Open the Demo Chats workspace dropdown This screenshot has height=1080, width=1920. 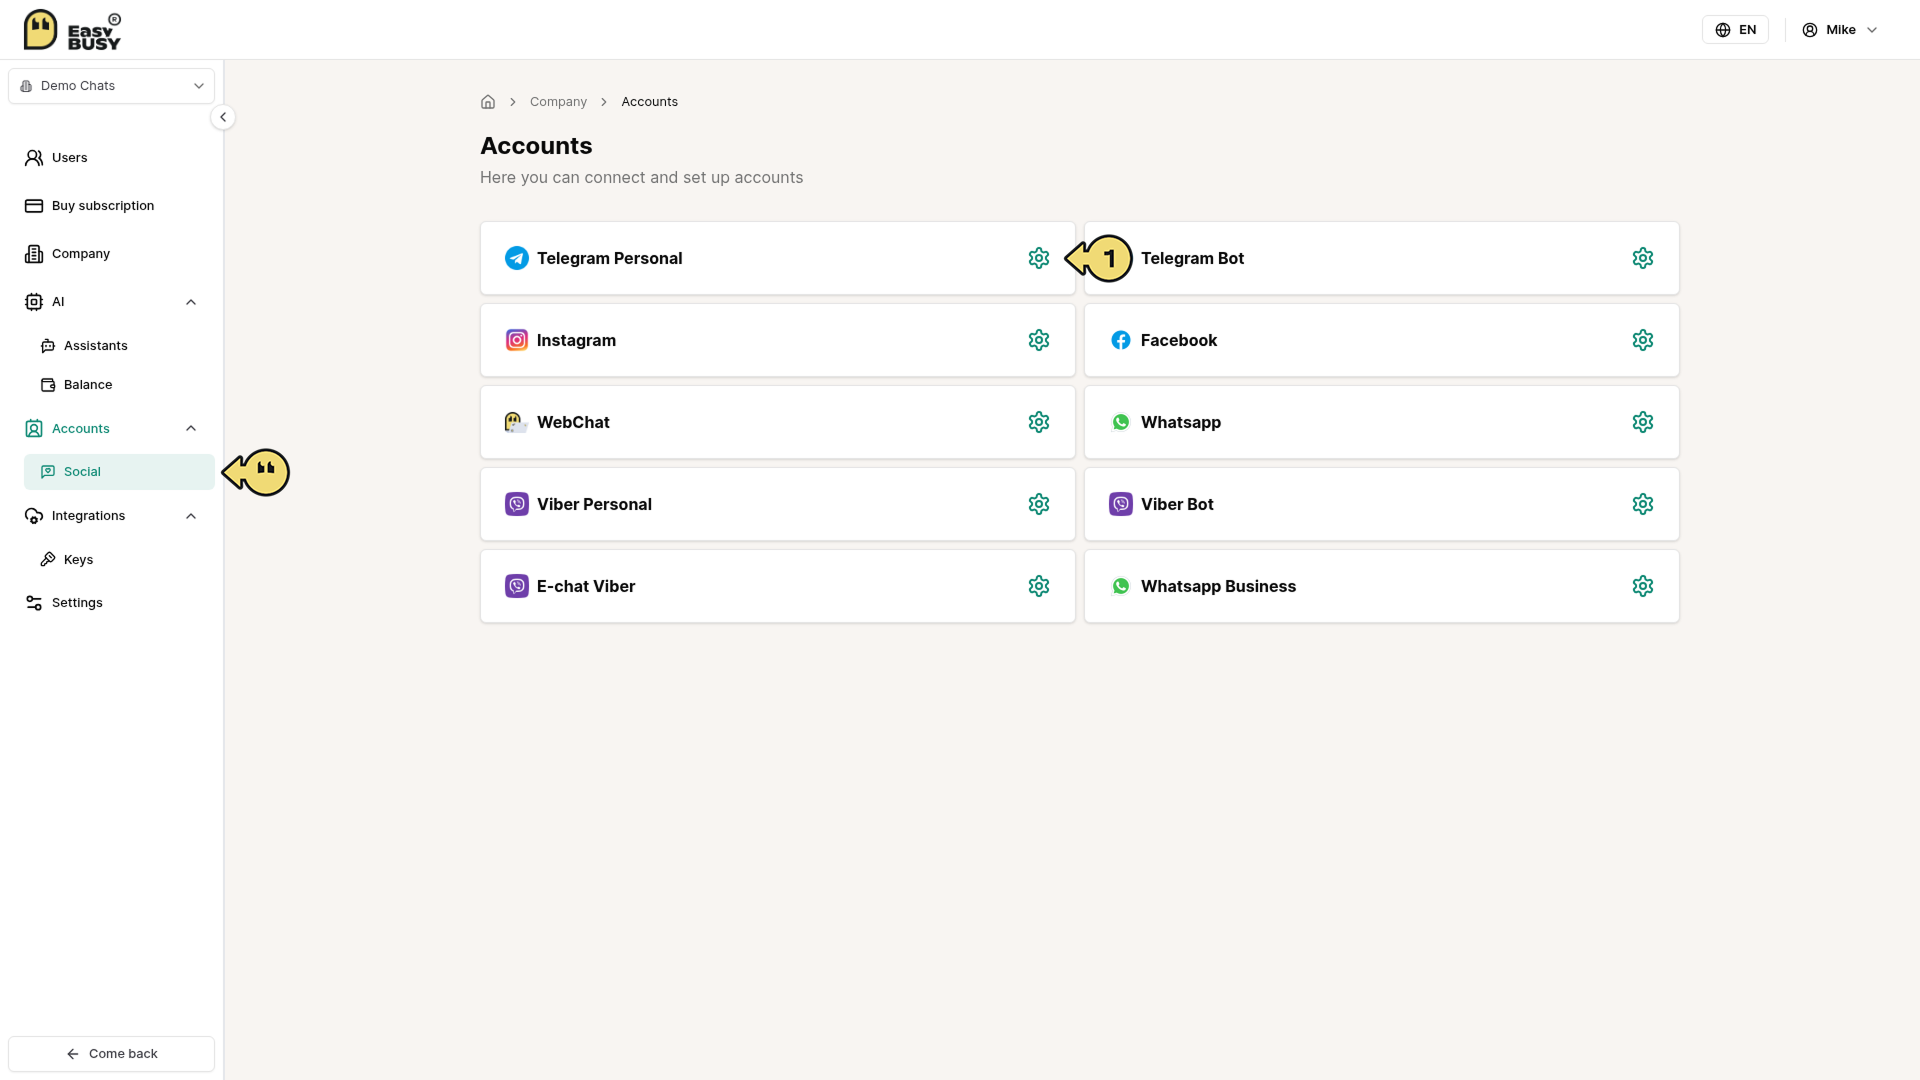click(x=112, y=86)
